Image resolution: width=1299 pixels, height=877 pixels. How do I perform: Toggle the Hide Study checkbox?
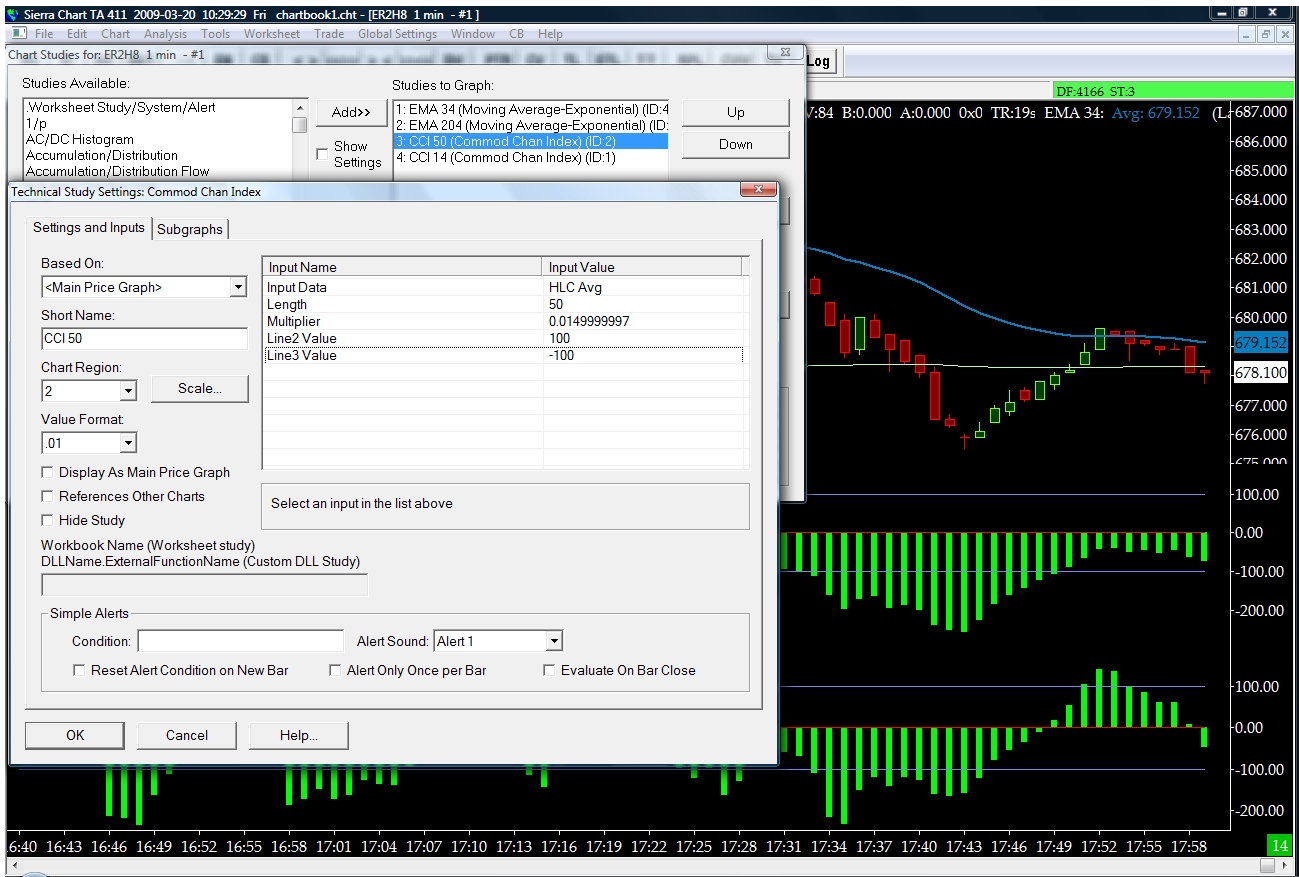(x=47, y=520)
